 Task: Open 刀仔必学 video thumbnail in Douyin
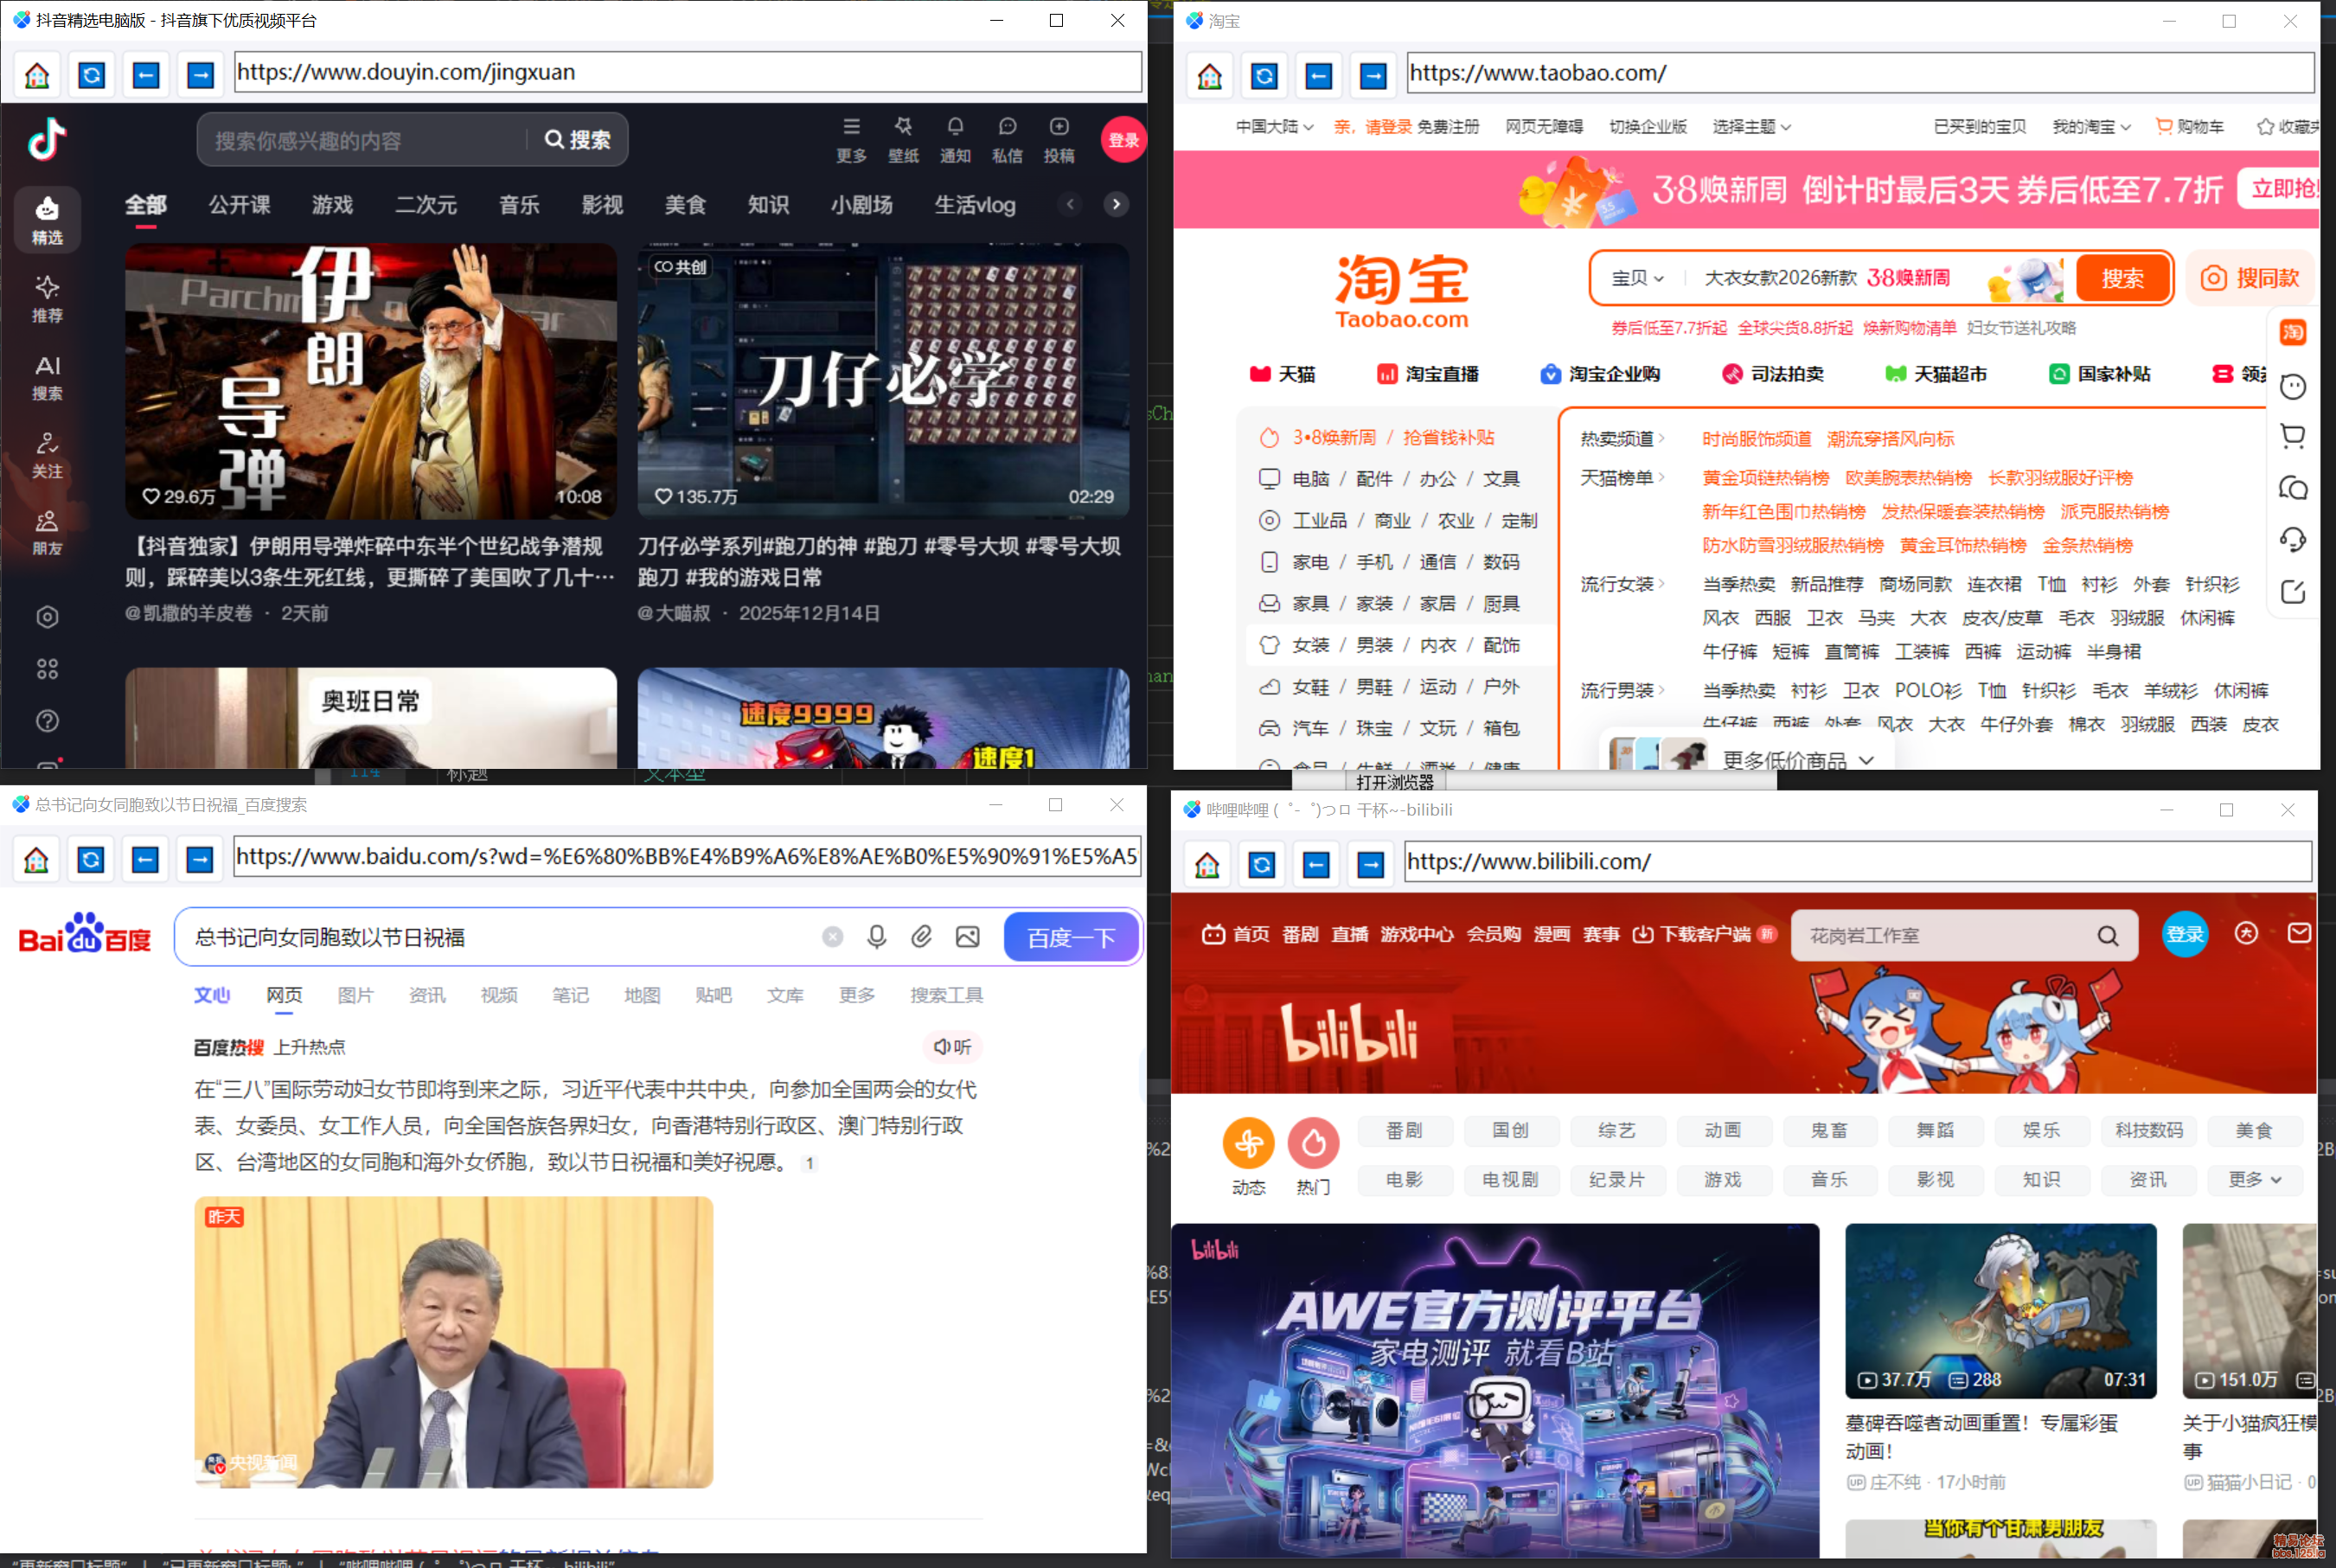pos(883,381)
